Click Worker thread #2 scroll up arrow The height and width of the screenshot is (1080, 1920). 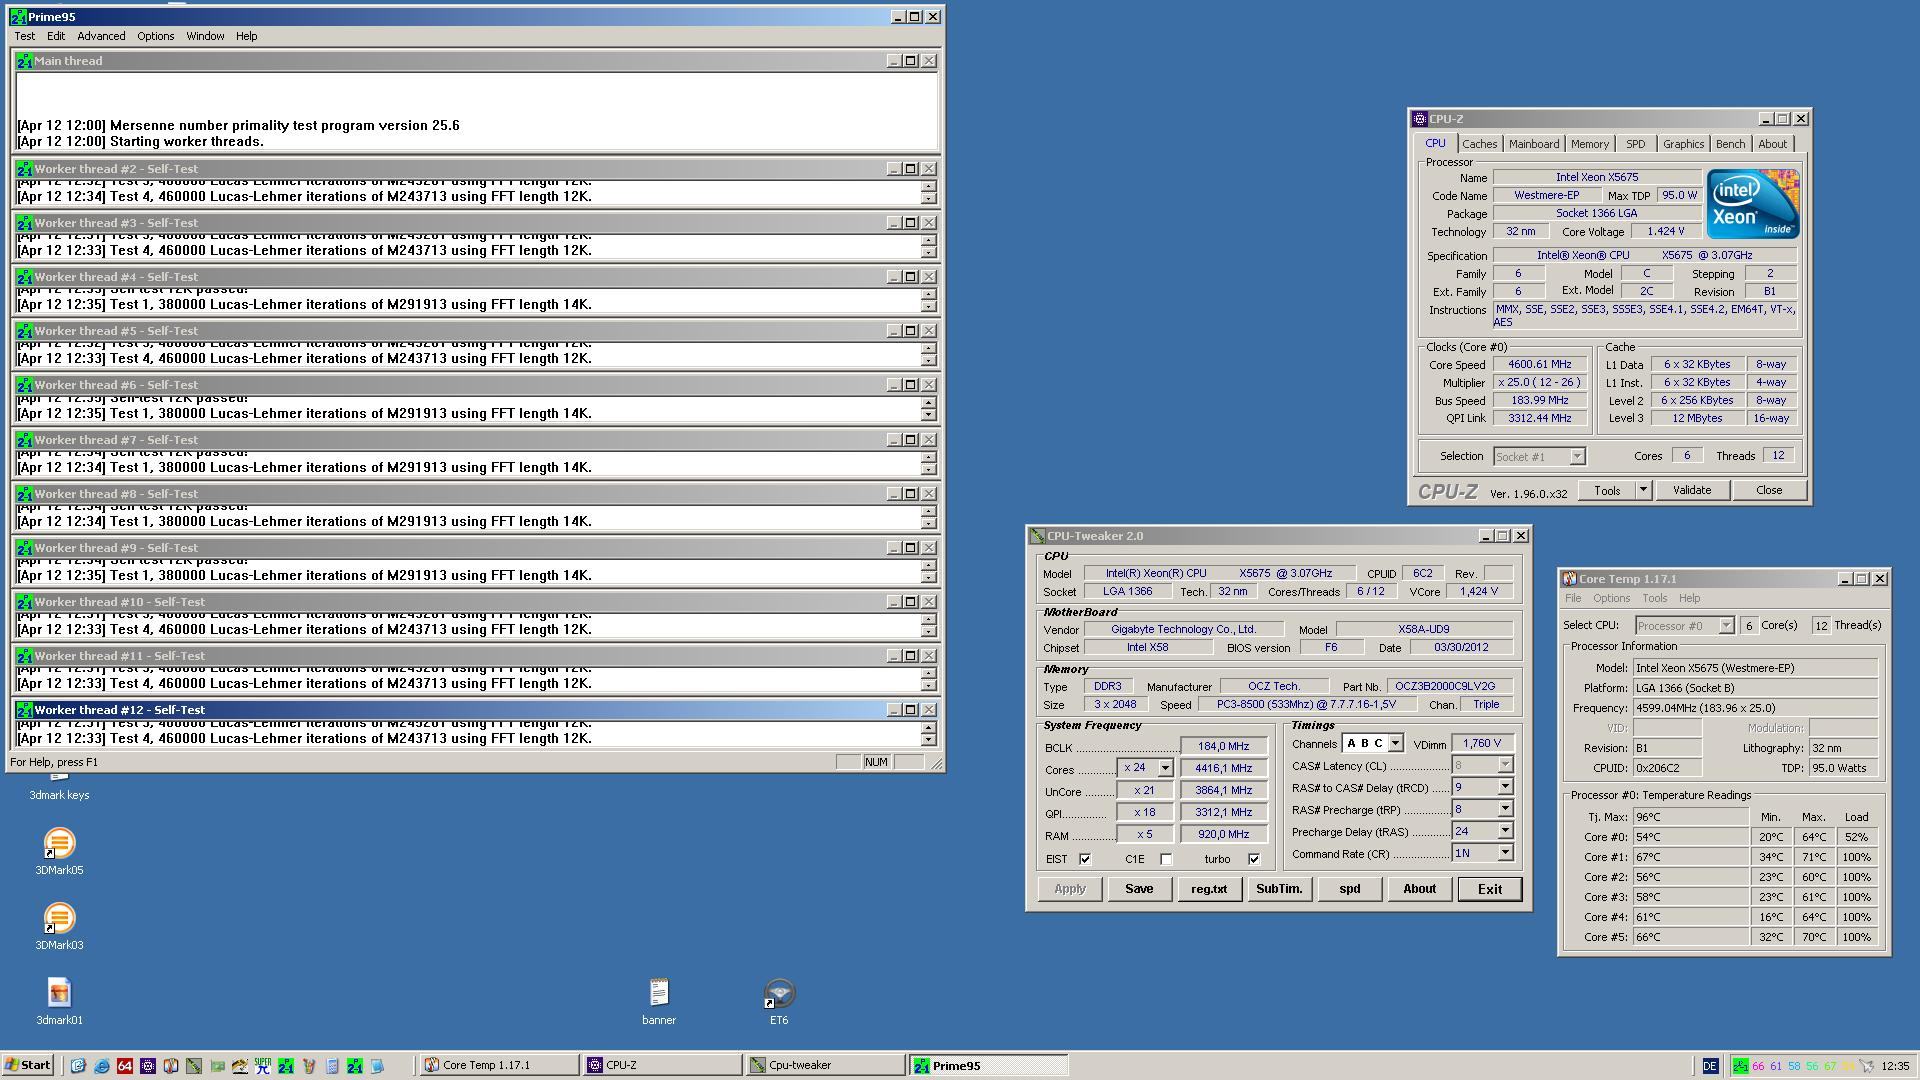[x=929, y=185]
